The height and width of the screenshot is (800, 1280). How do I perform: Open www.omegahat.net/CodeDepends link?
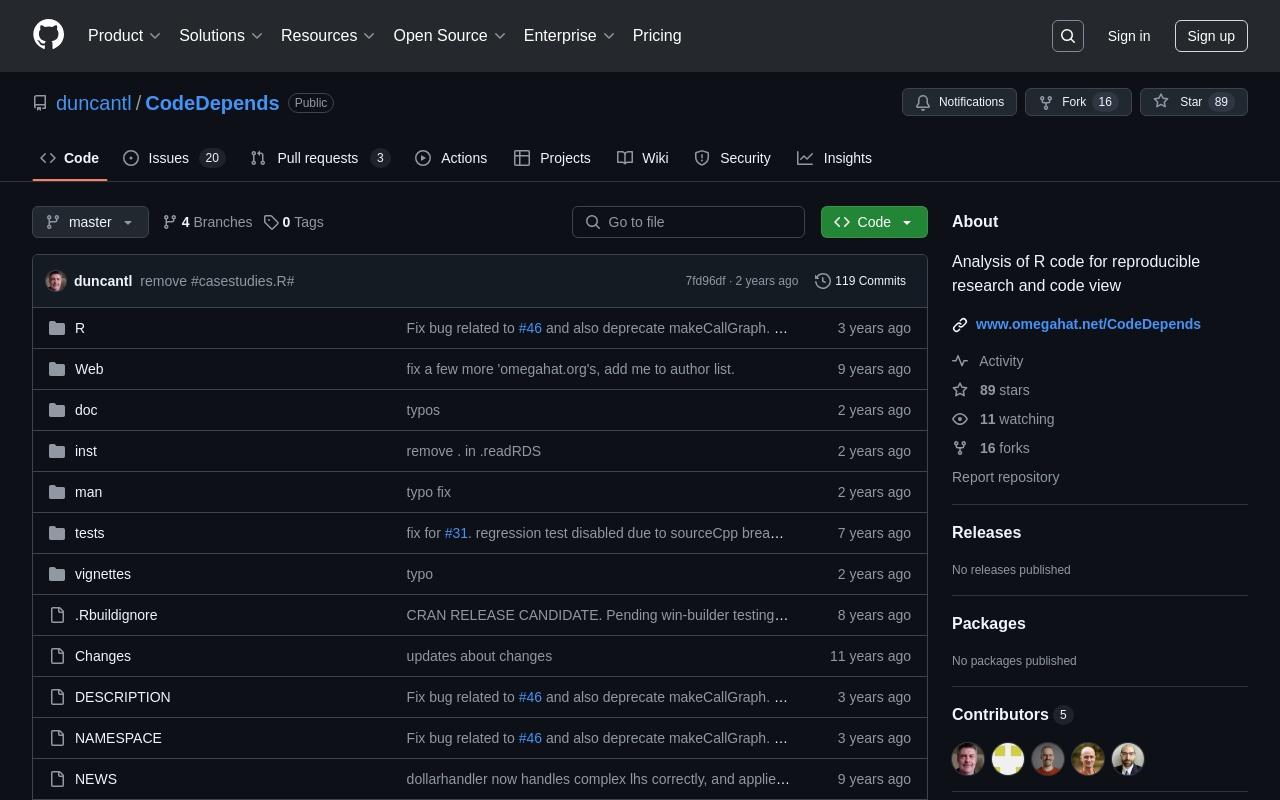[x=1088, y=324]
